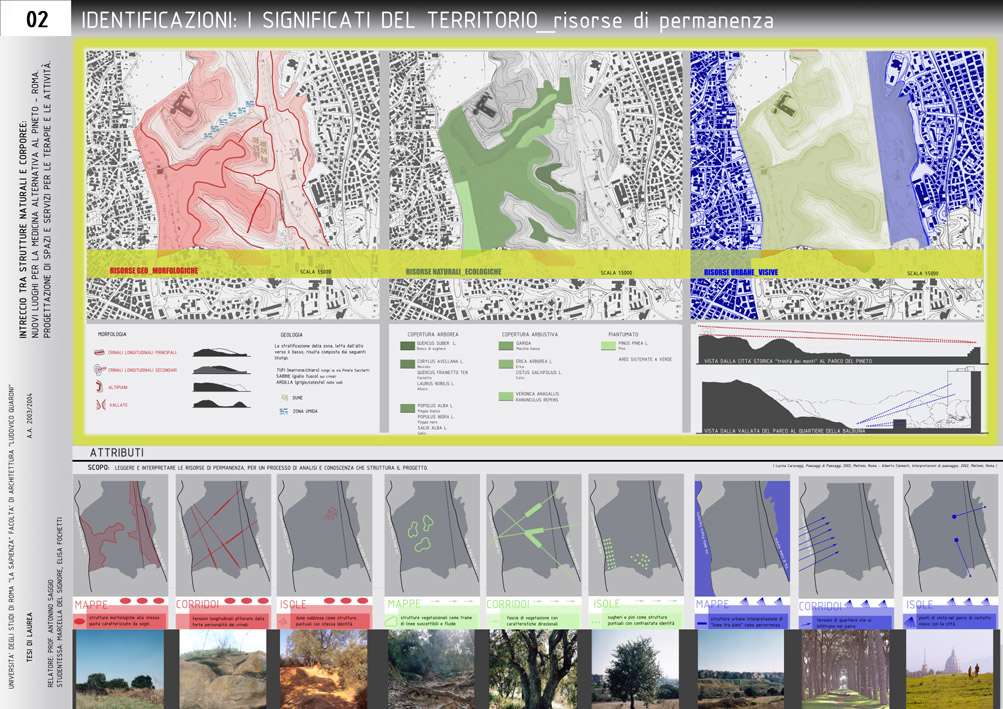This screenshot has height=709, width=1003.
Task: Select the Quercus Suber green color swatch
Action: 407,345
